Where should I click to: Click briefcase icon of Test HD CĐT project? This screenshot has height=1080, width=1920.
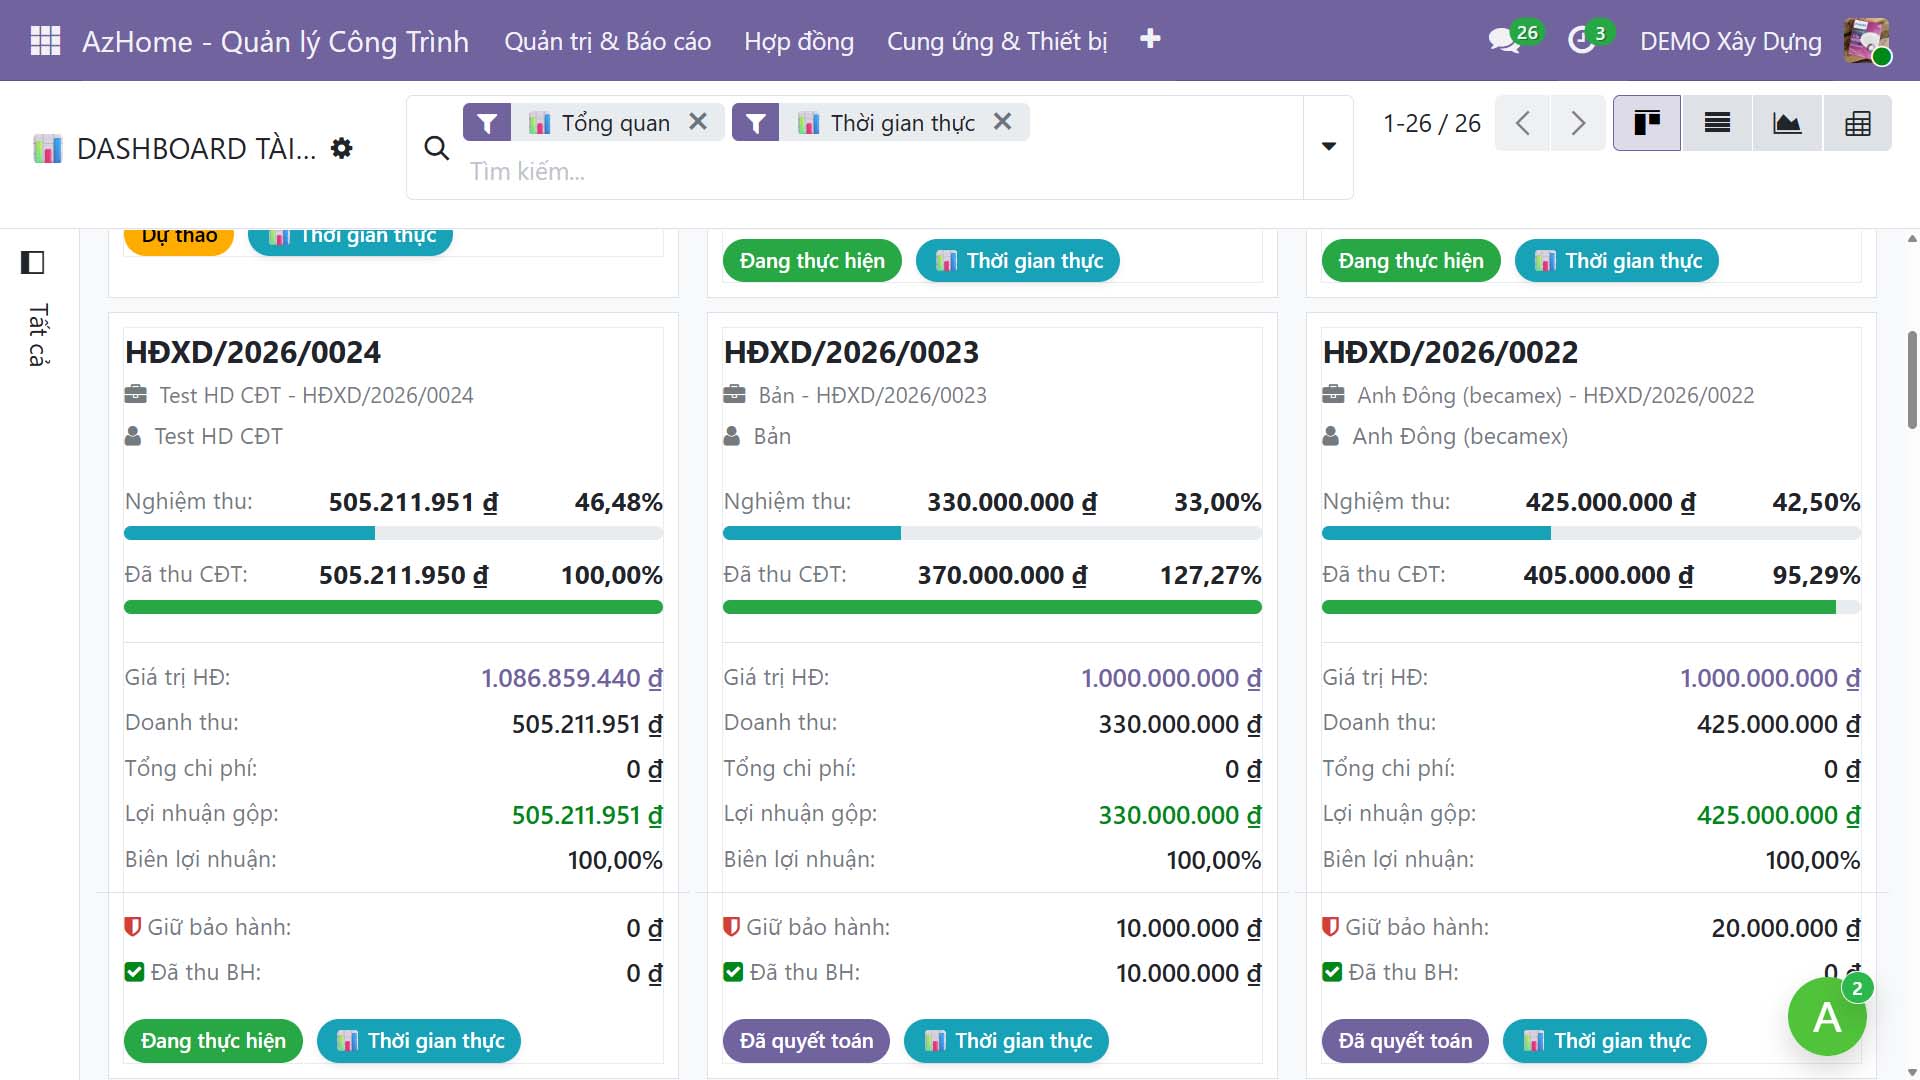point(135,394)
